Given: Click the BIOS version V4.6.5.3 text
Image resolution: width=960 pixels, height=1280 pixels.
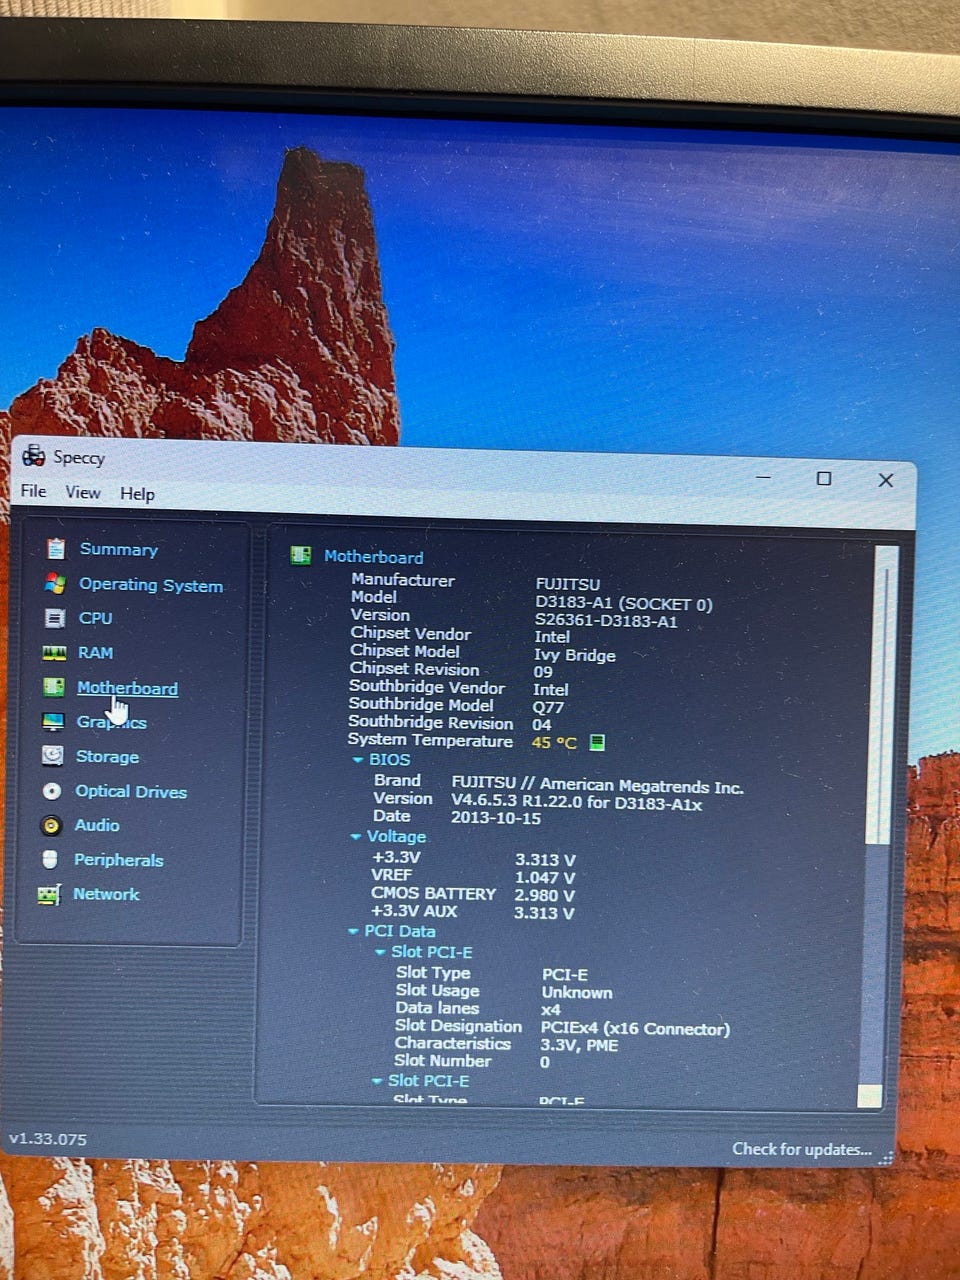Looking at the screenshot, I should click(577, 802).
